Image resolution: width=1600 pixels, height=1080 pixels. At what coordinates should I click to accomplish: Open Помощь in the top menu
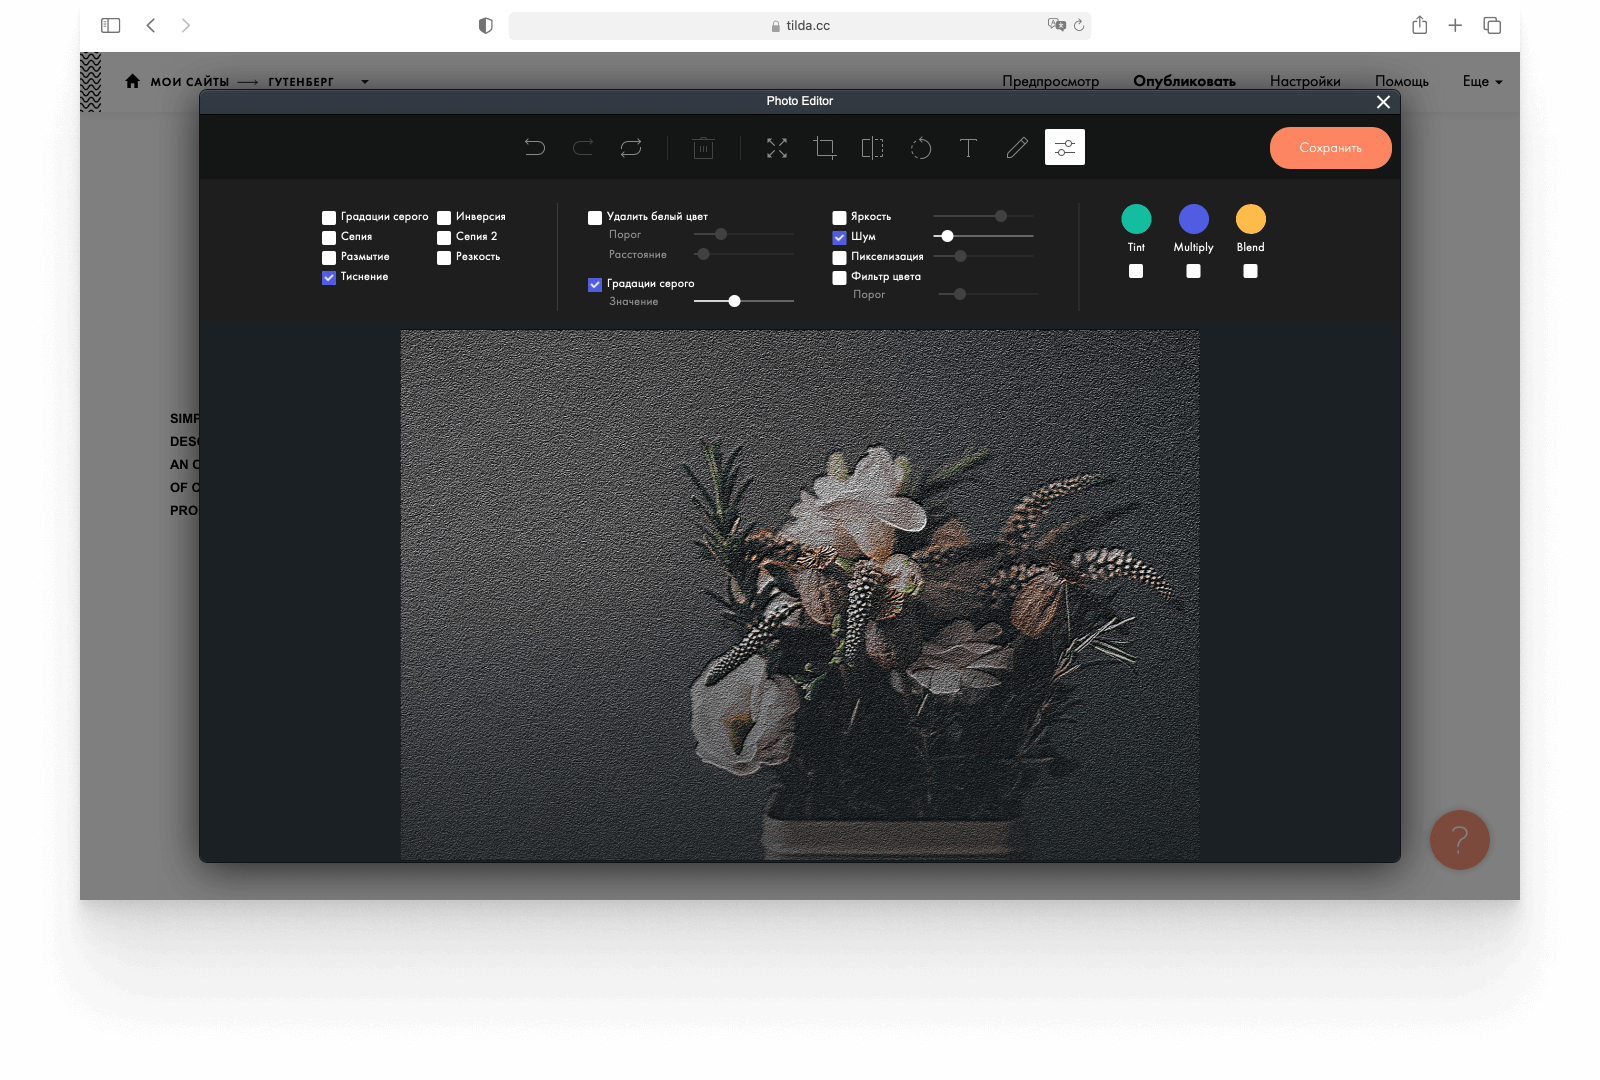[x=1401, y=81]
